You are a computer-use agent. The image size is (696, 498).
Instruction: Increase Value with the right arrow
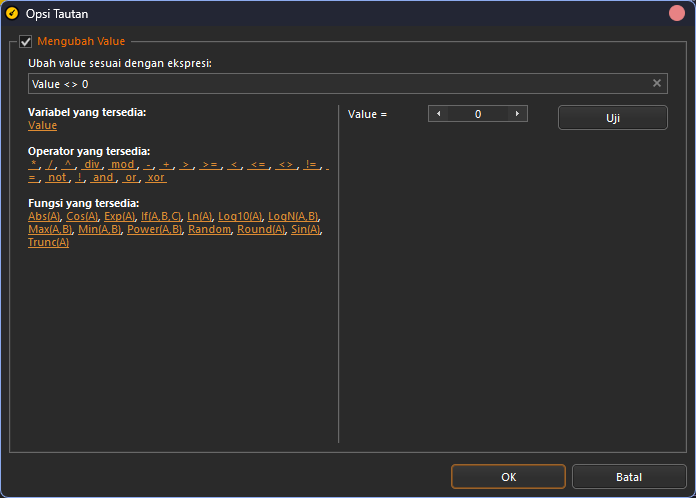pos(517,114)
